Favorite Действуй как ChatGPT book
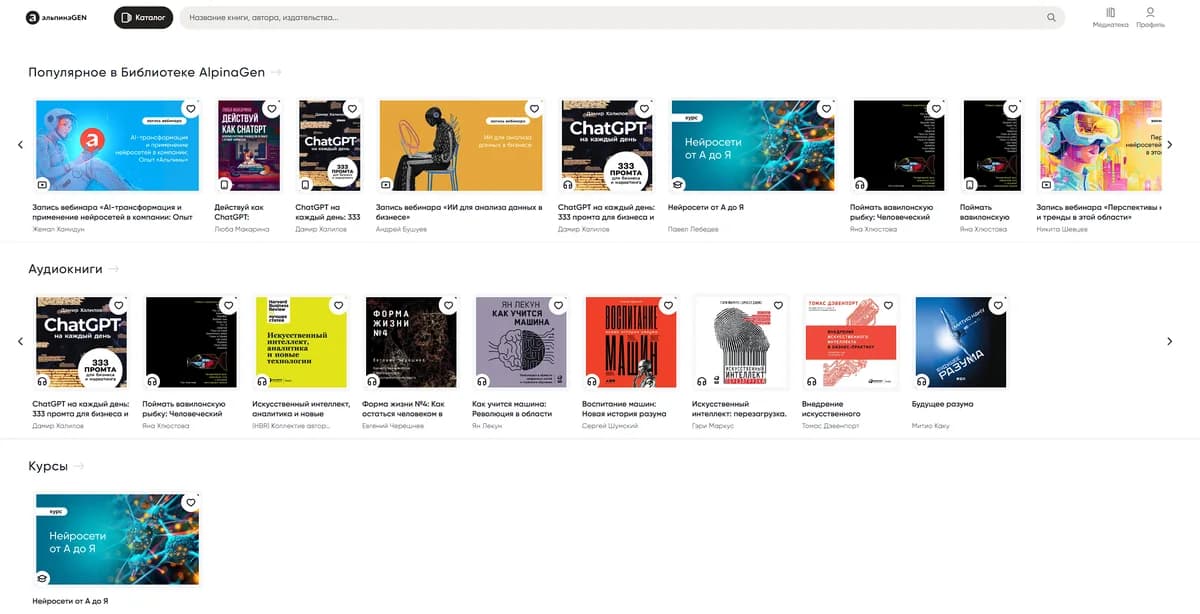Image resolution: width=1200 pixels, height=614 pixels. coord(272,108)
